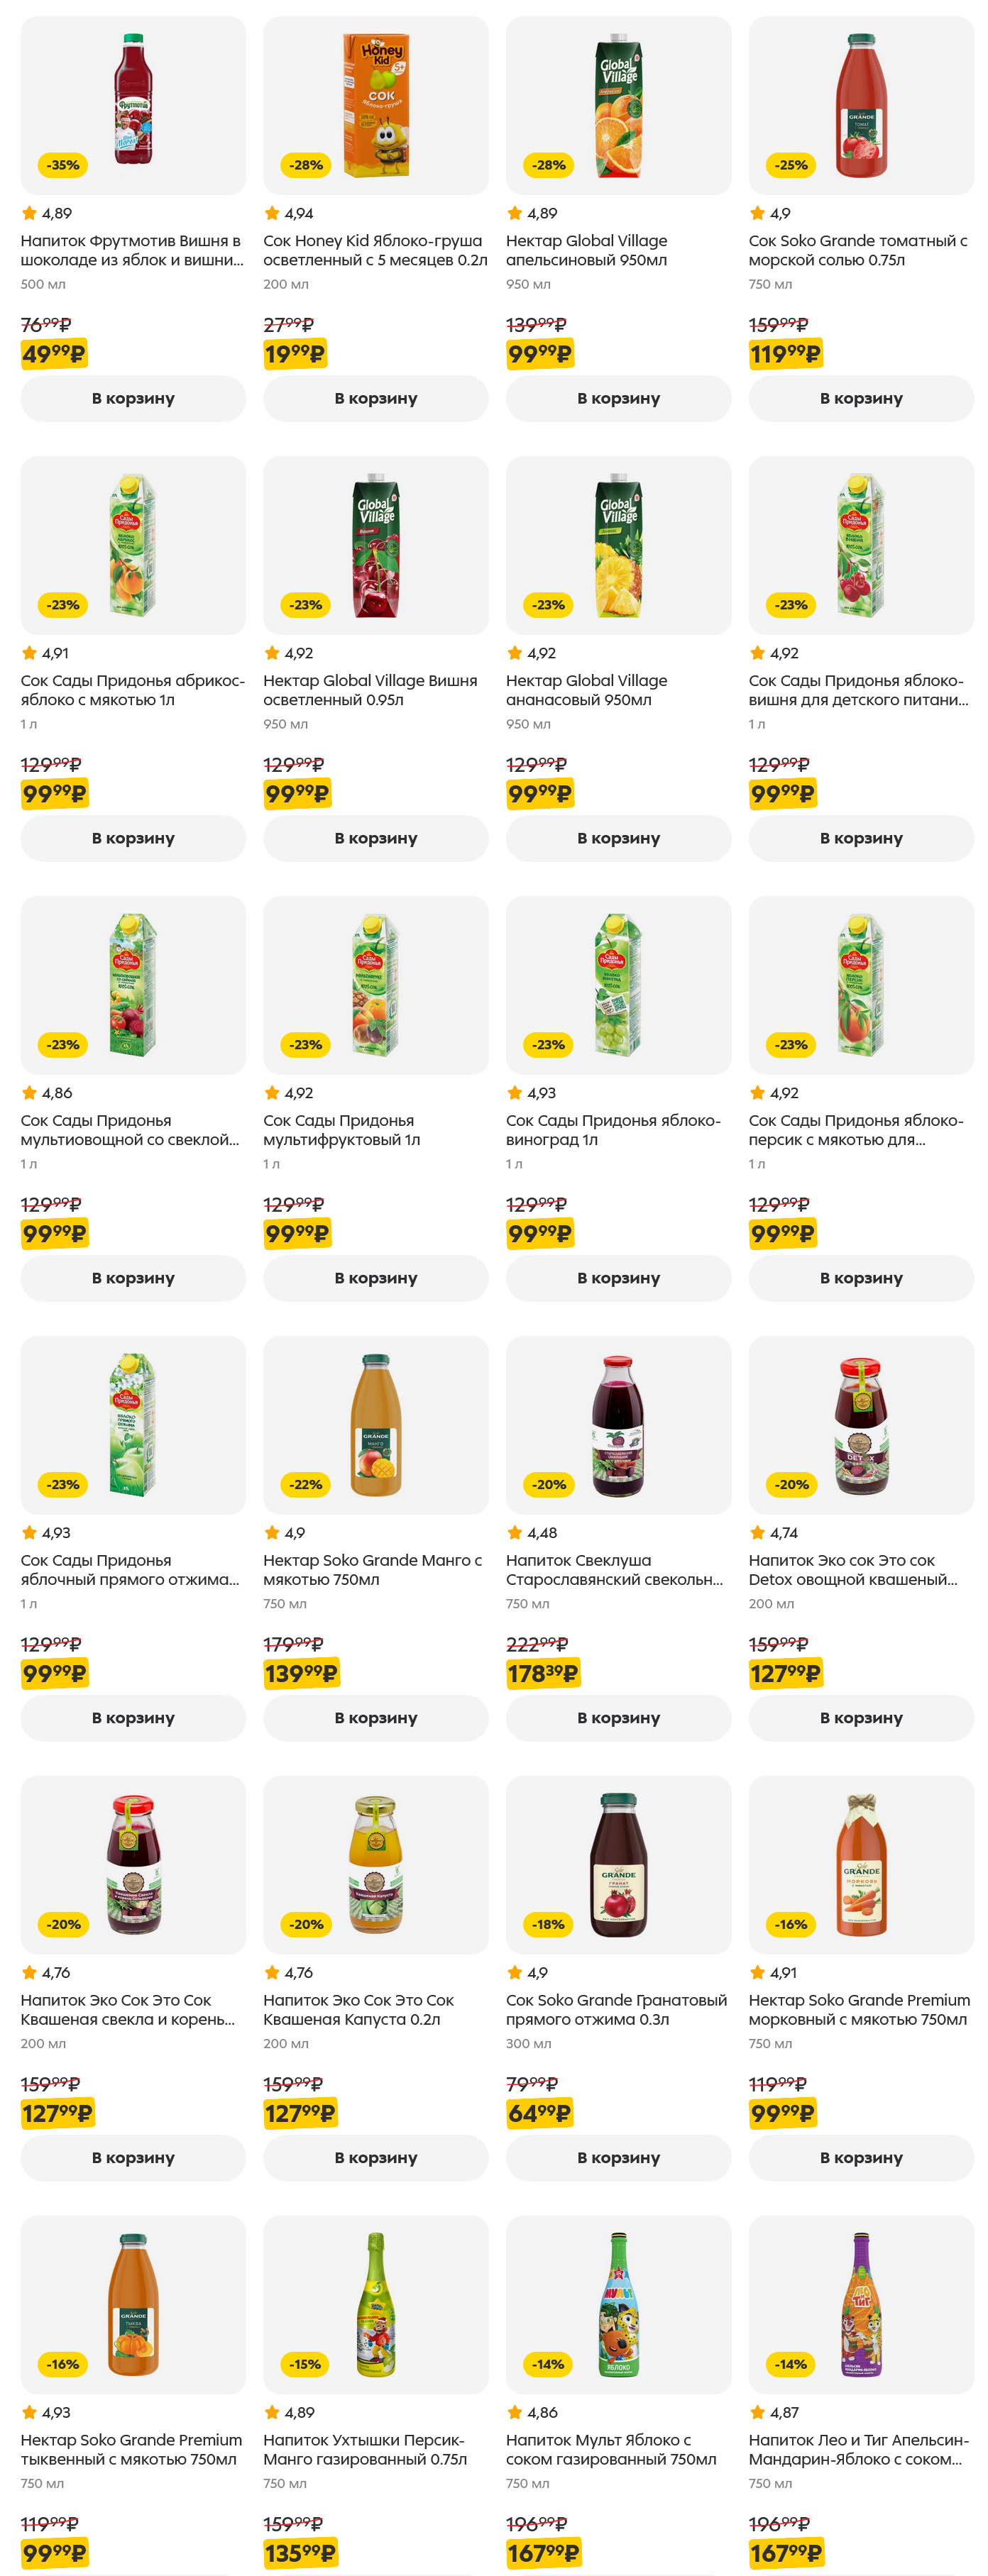Open Сады Придонья абрикос-яблоко carton image
Viewport: 988px width, 2576px height.
click(133, 545)
